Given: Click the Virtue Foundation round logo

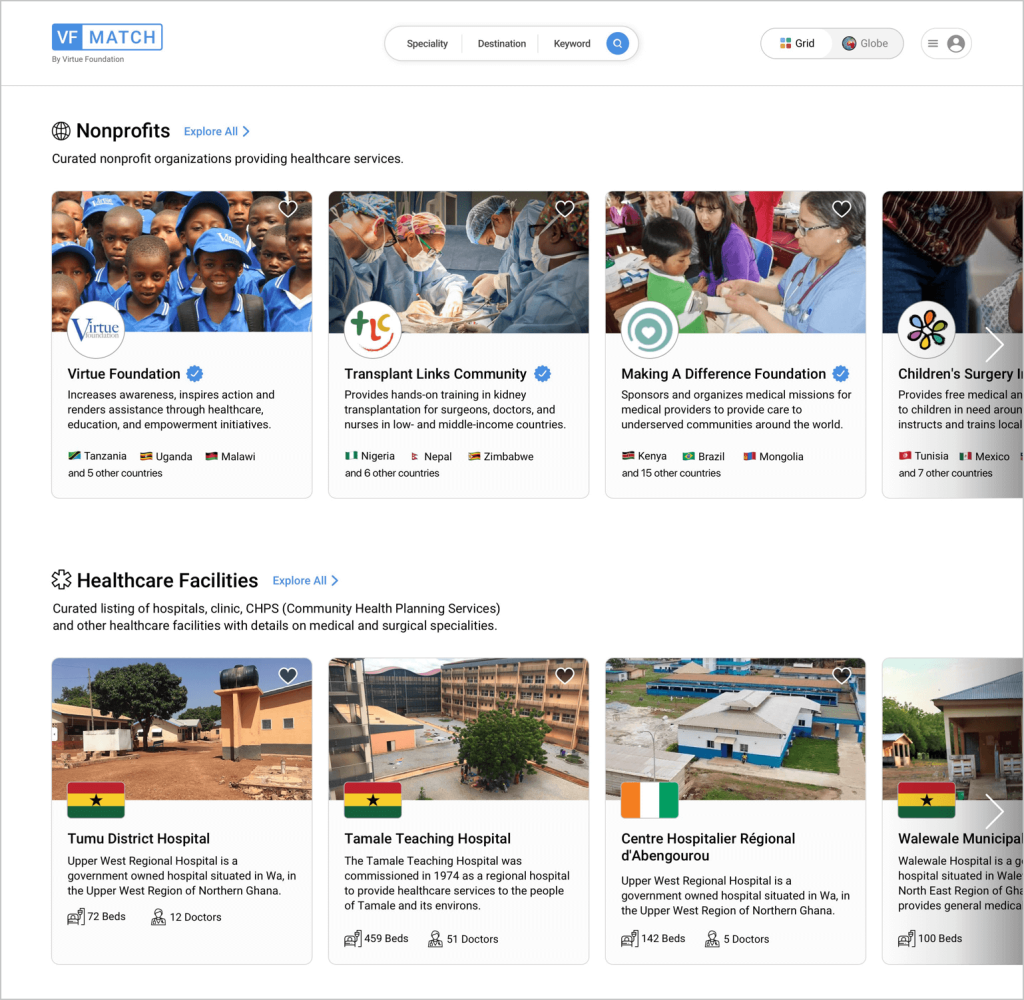Looking at the screenshot, I should [x=96, y=329].
